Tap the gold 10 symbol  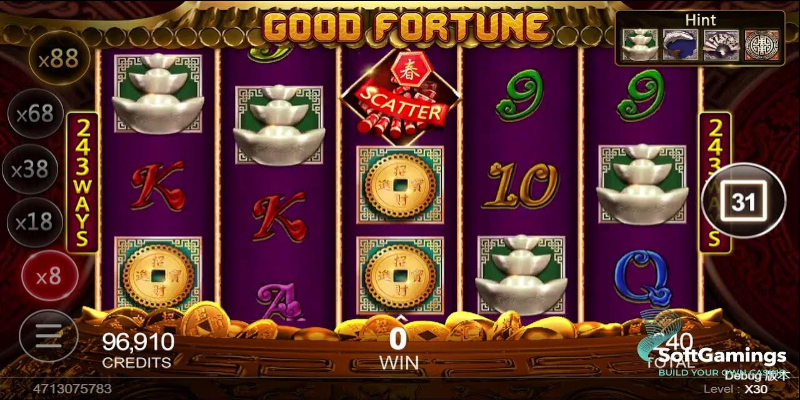pyautogui.click(x=521, y=185)
